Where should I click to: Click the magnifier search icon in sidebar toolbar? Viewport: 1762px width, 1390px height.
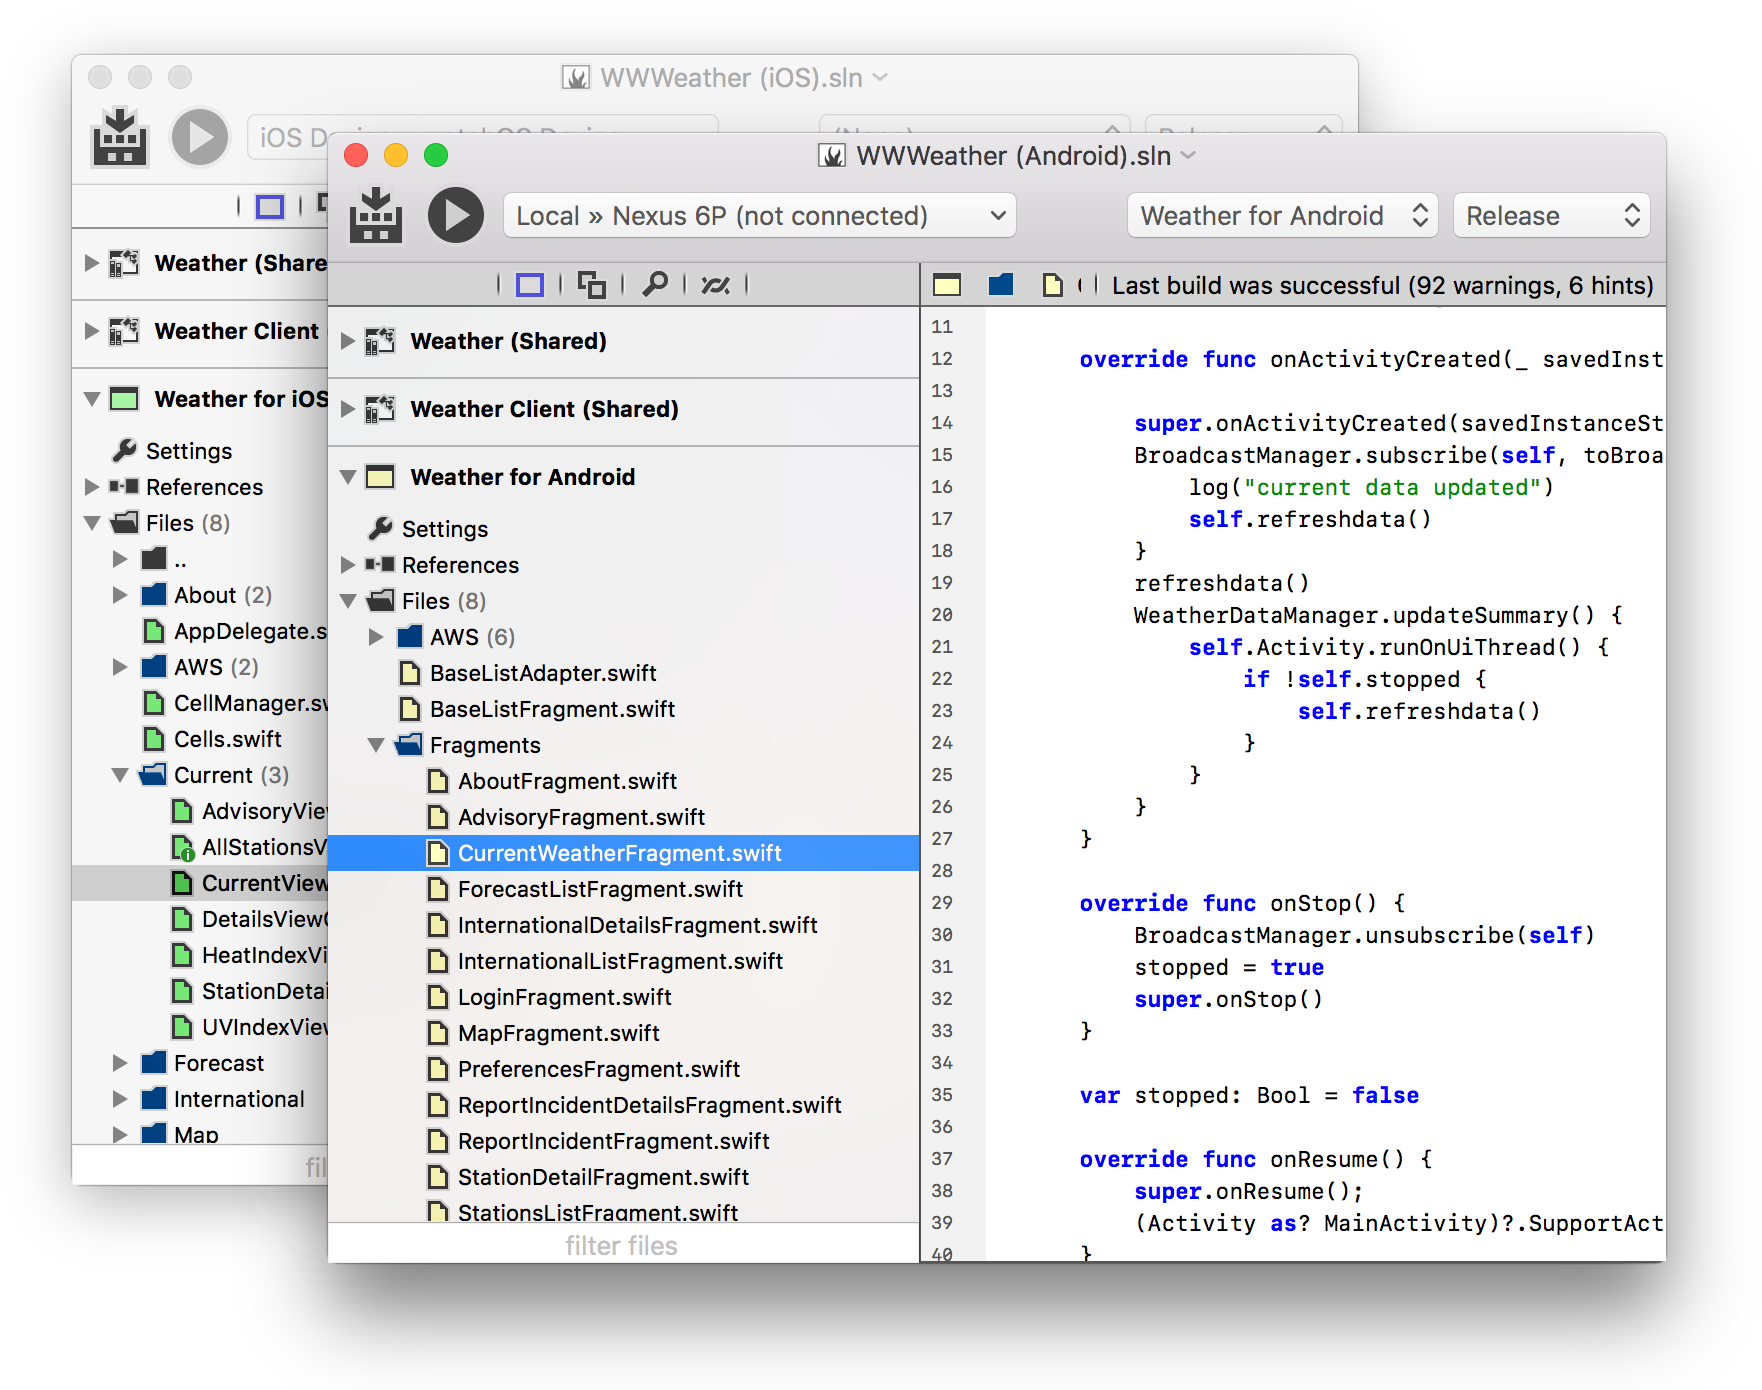point(655,284)
